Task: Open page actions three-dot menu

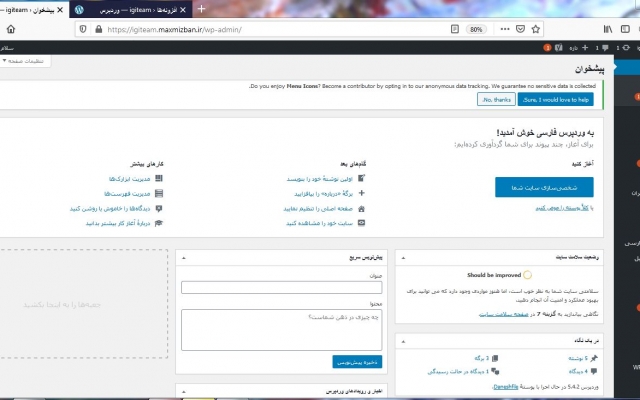Action: tap(505, 29)
